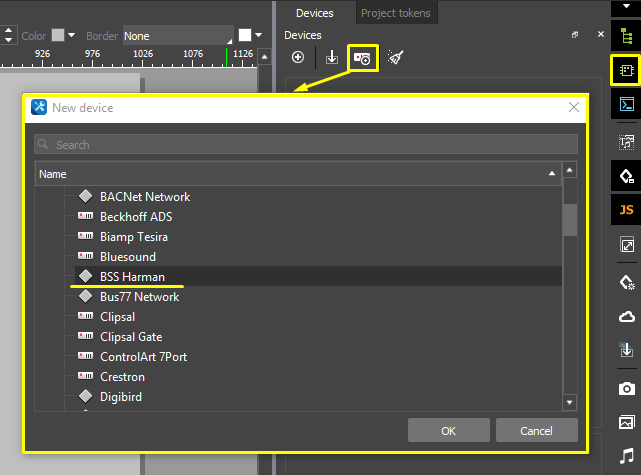
Task: Open the project tree icon in sidebar
Action: 626,35
